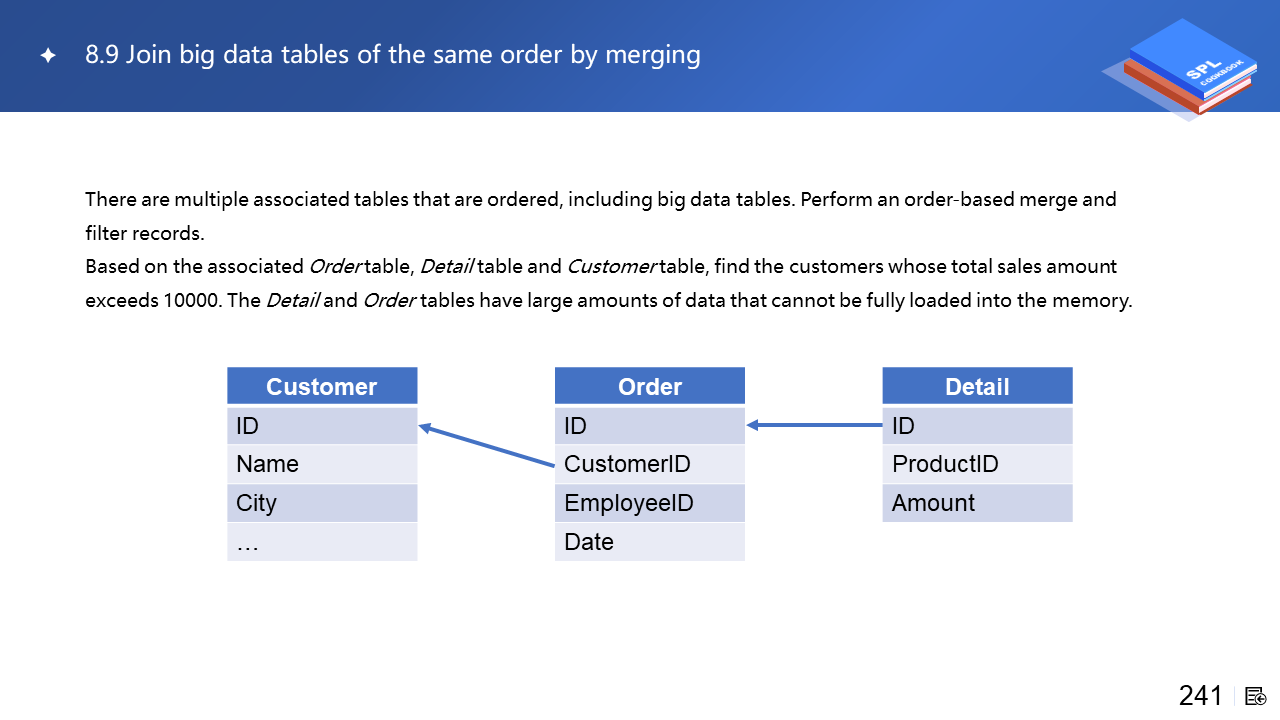Select the slide title '8.9 Join big data tables'
The height and width of the screenshot is (720, 1280).
click(392, 55)
